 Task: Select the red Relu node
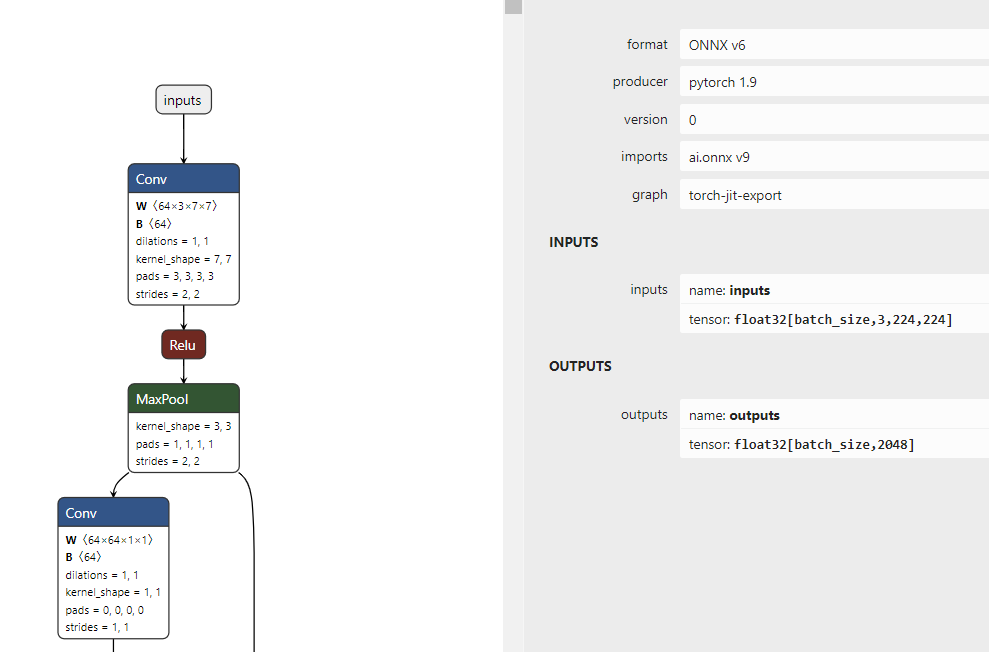pyautogui.click(x=183, y=345)
